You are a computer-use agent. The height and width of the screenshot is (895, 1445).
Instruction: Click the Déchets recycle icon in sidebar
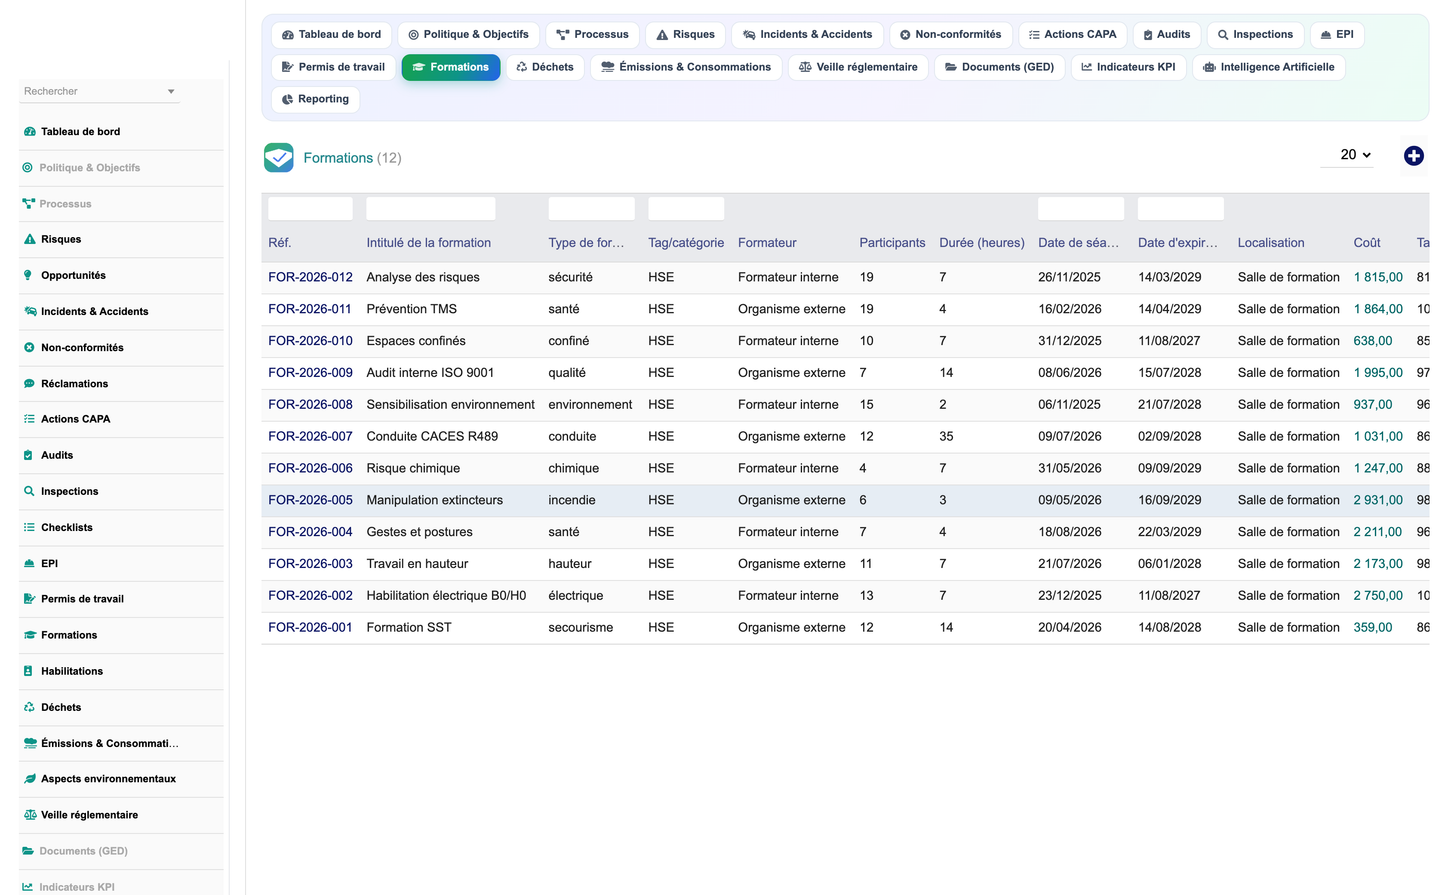coord(29,707)
